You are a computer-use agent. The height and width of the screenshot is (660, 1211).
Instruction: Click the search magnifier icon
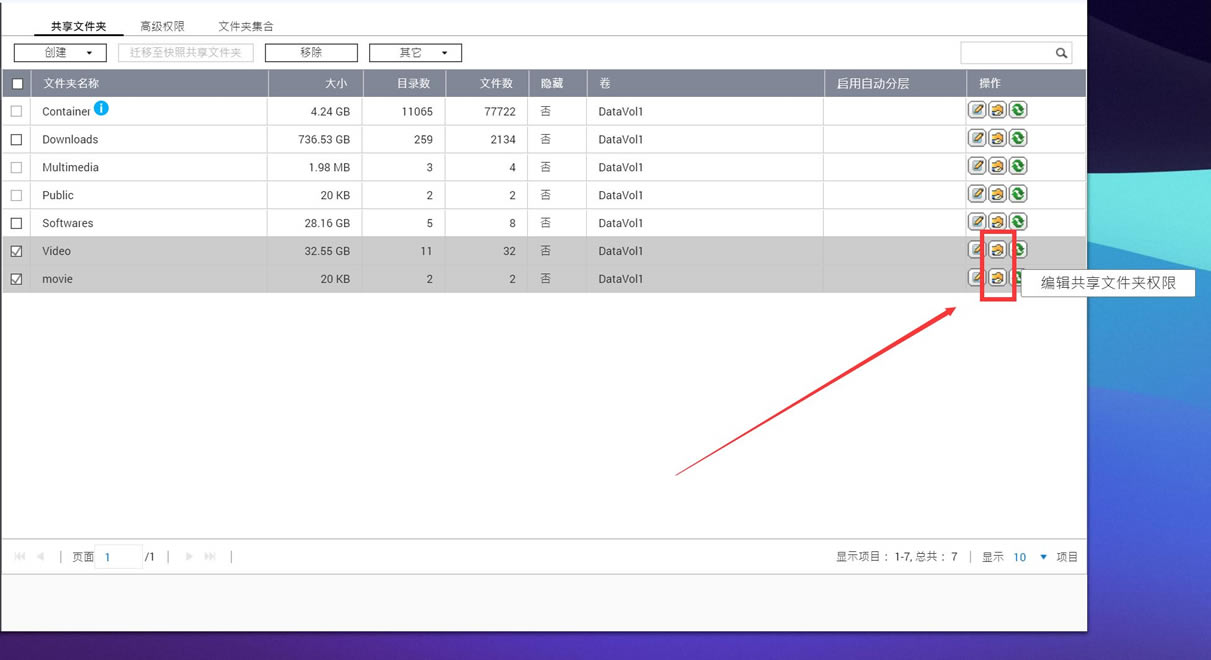[1061, 53]
